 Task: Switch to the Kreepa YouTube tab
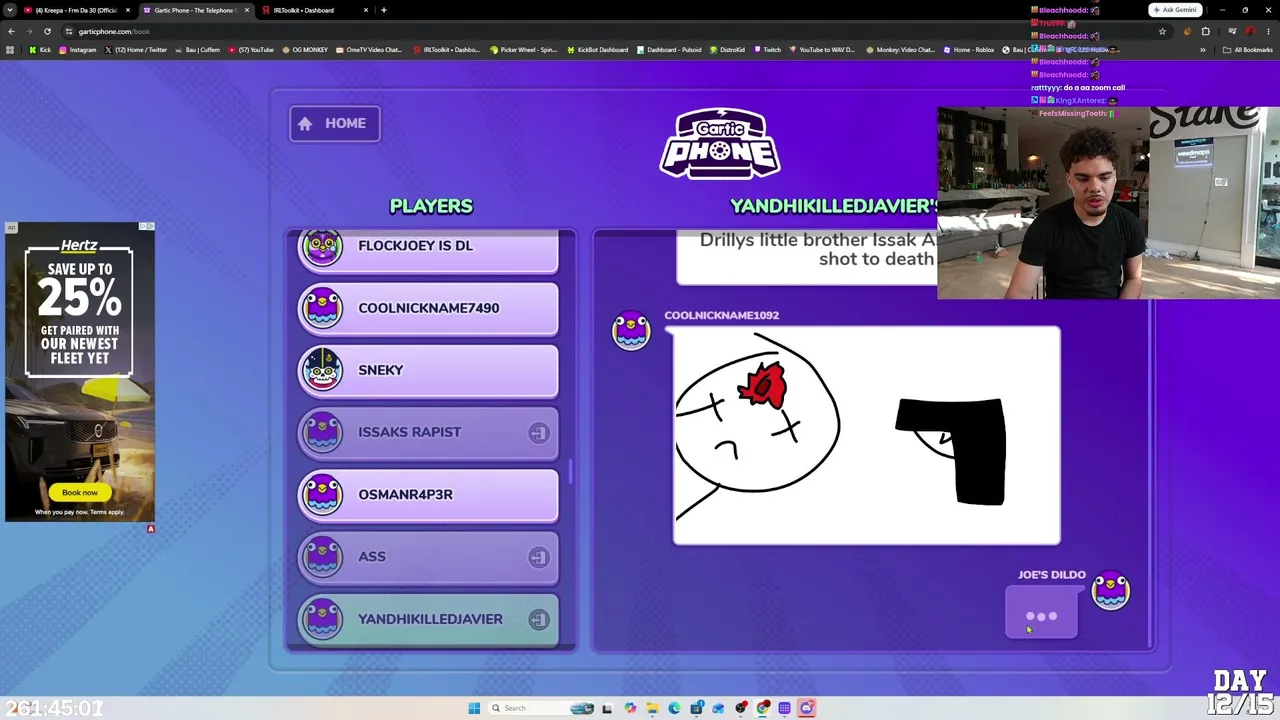click(76, 10)
